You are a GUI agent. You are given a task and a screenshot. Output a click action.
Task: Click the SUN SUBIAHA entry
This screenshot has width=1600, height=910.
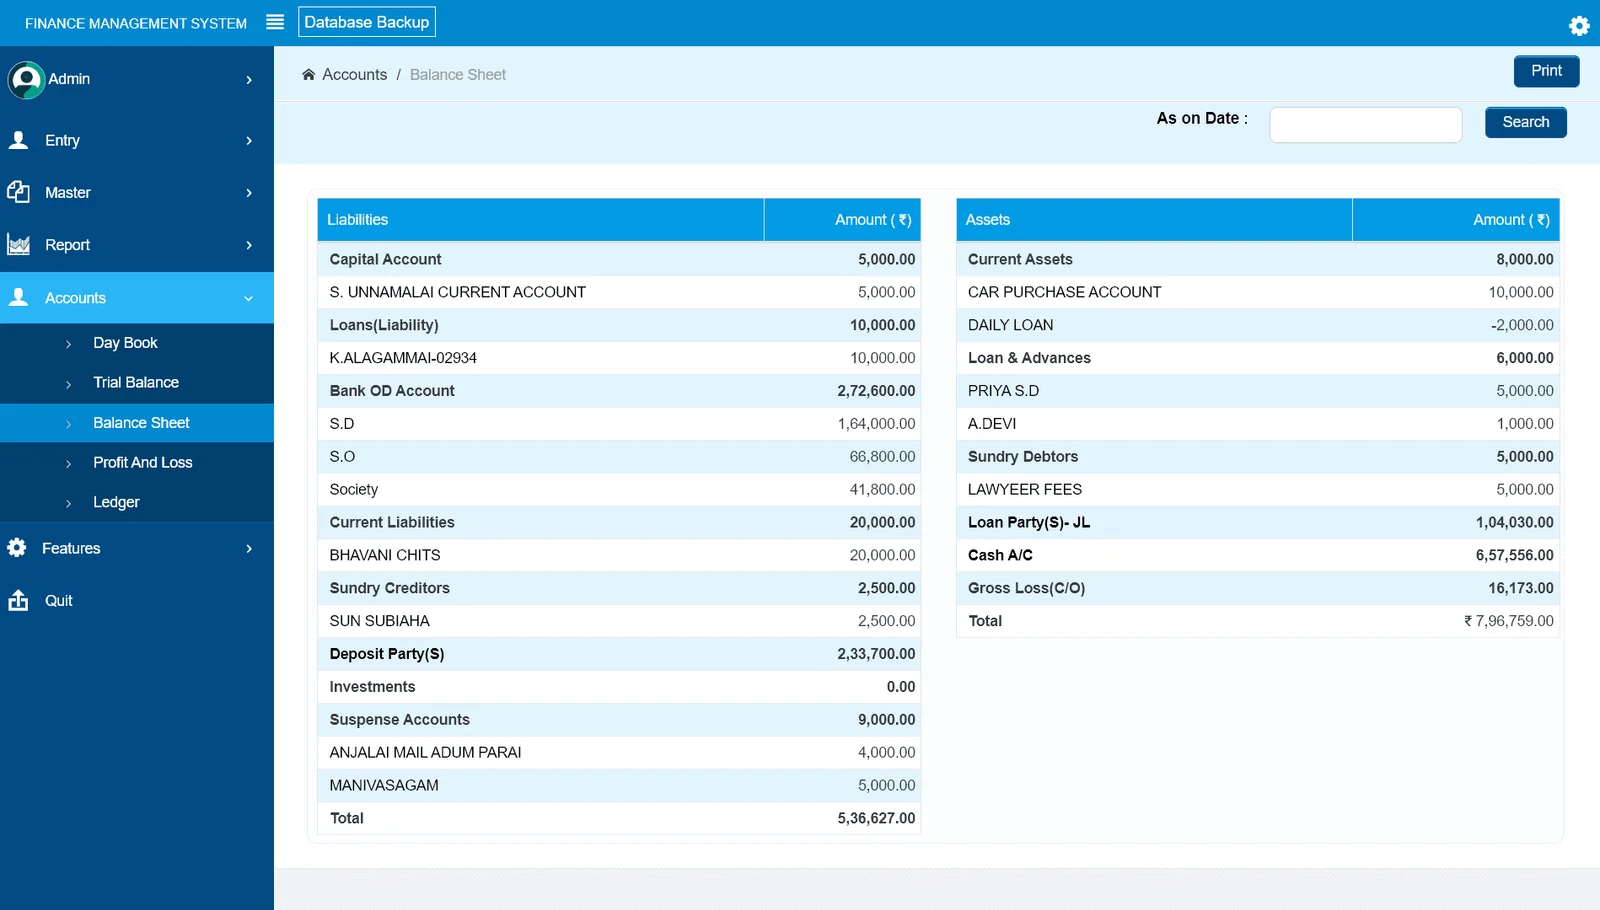pyautogui.click(x=380, y=621)
